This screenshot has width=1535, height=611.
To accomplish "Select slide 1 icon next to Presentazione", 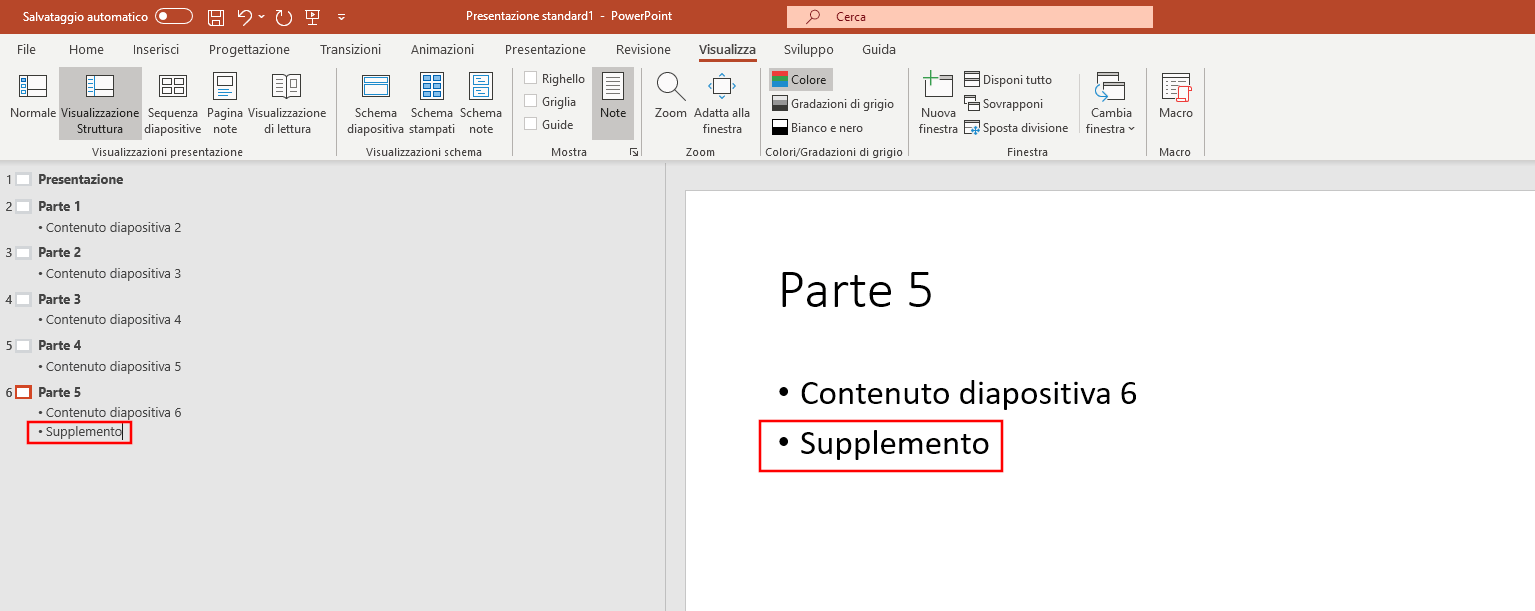I will 24,179.
